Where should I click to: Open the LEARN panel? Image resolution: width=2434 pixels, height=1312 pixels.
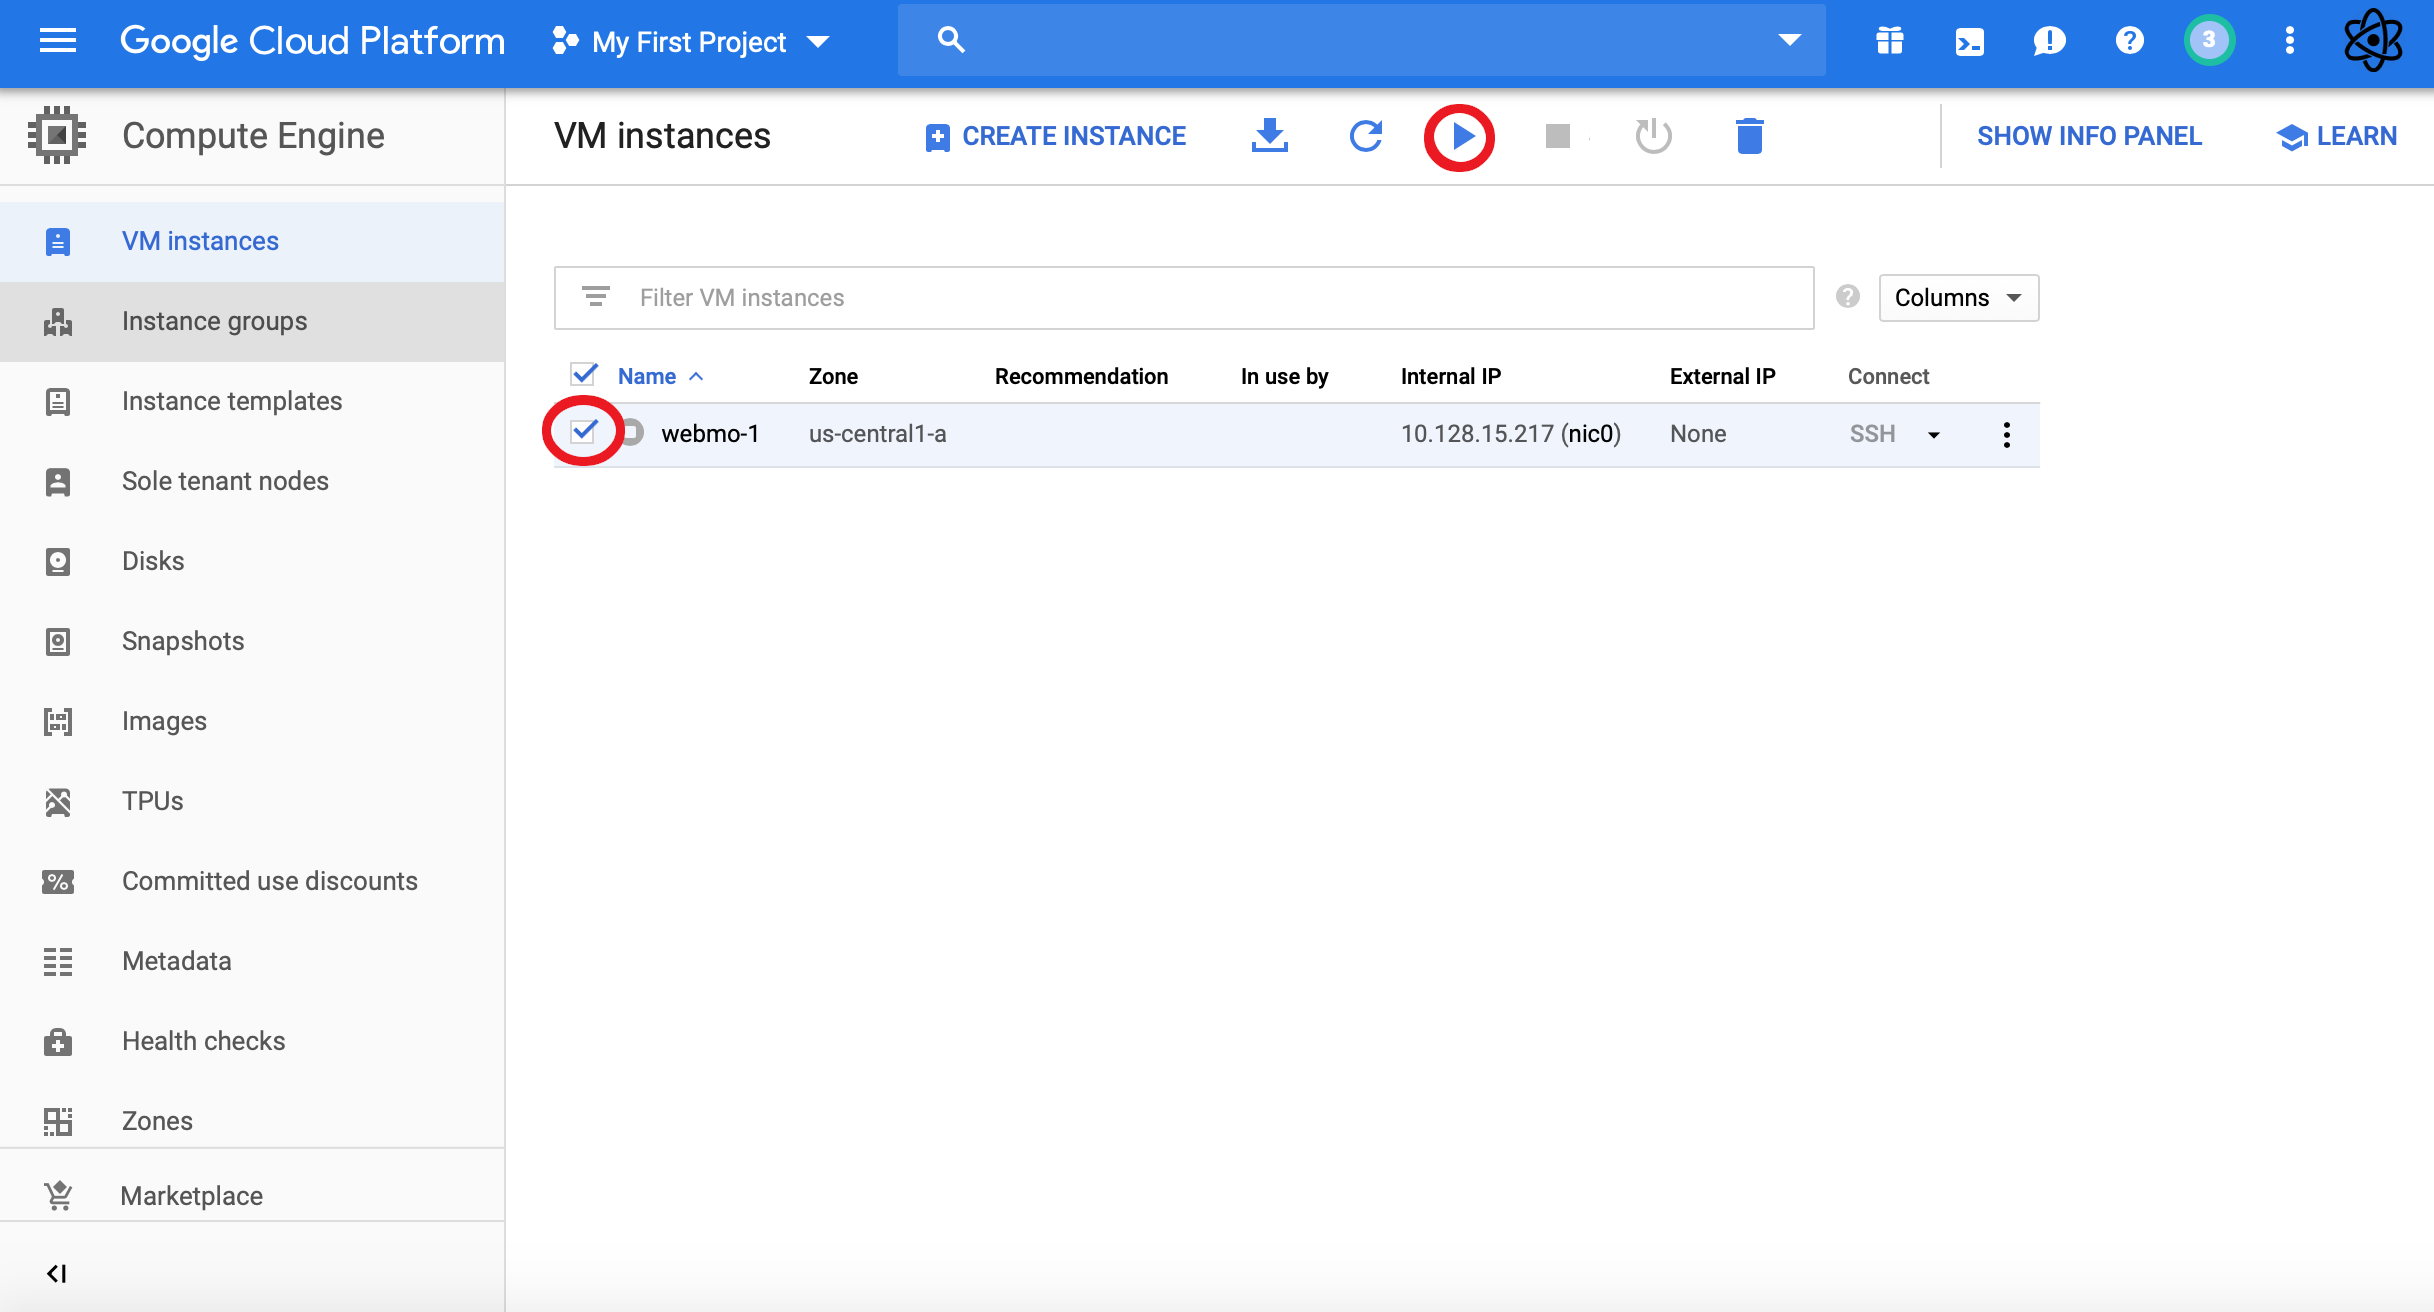tap(2336, 136)
